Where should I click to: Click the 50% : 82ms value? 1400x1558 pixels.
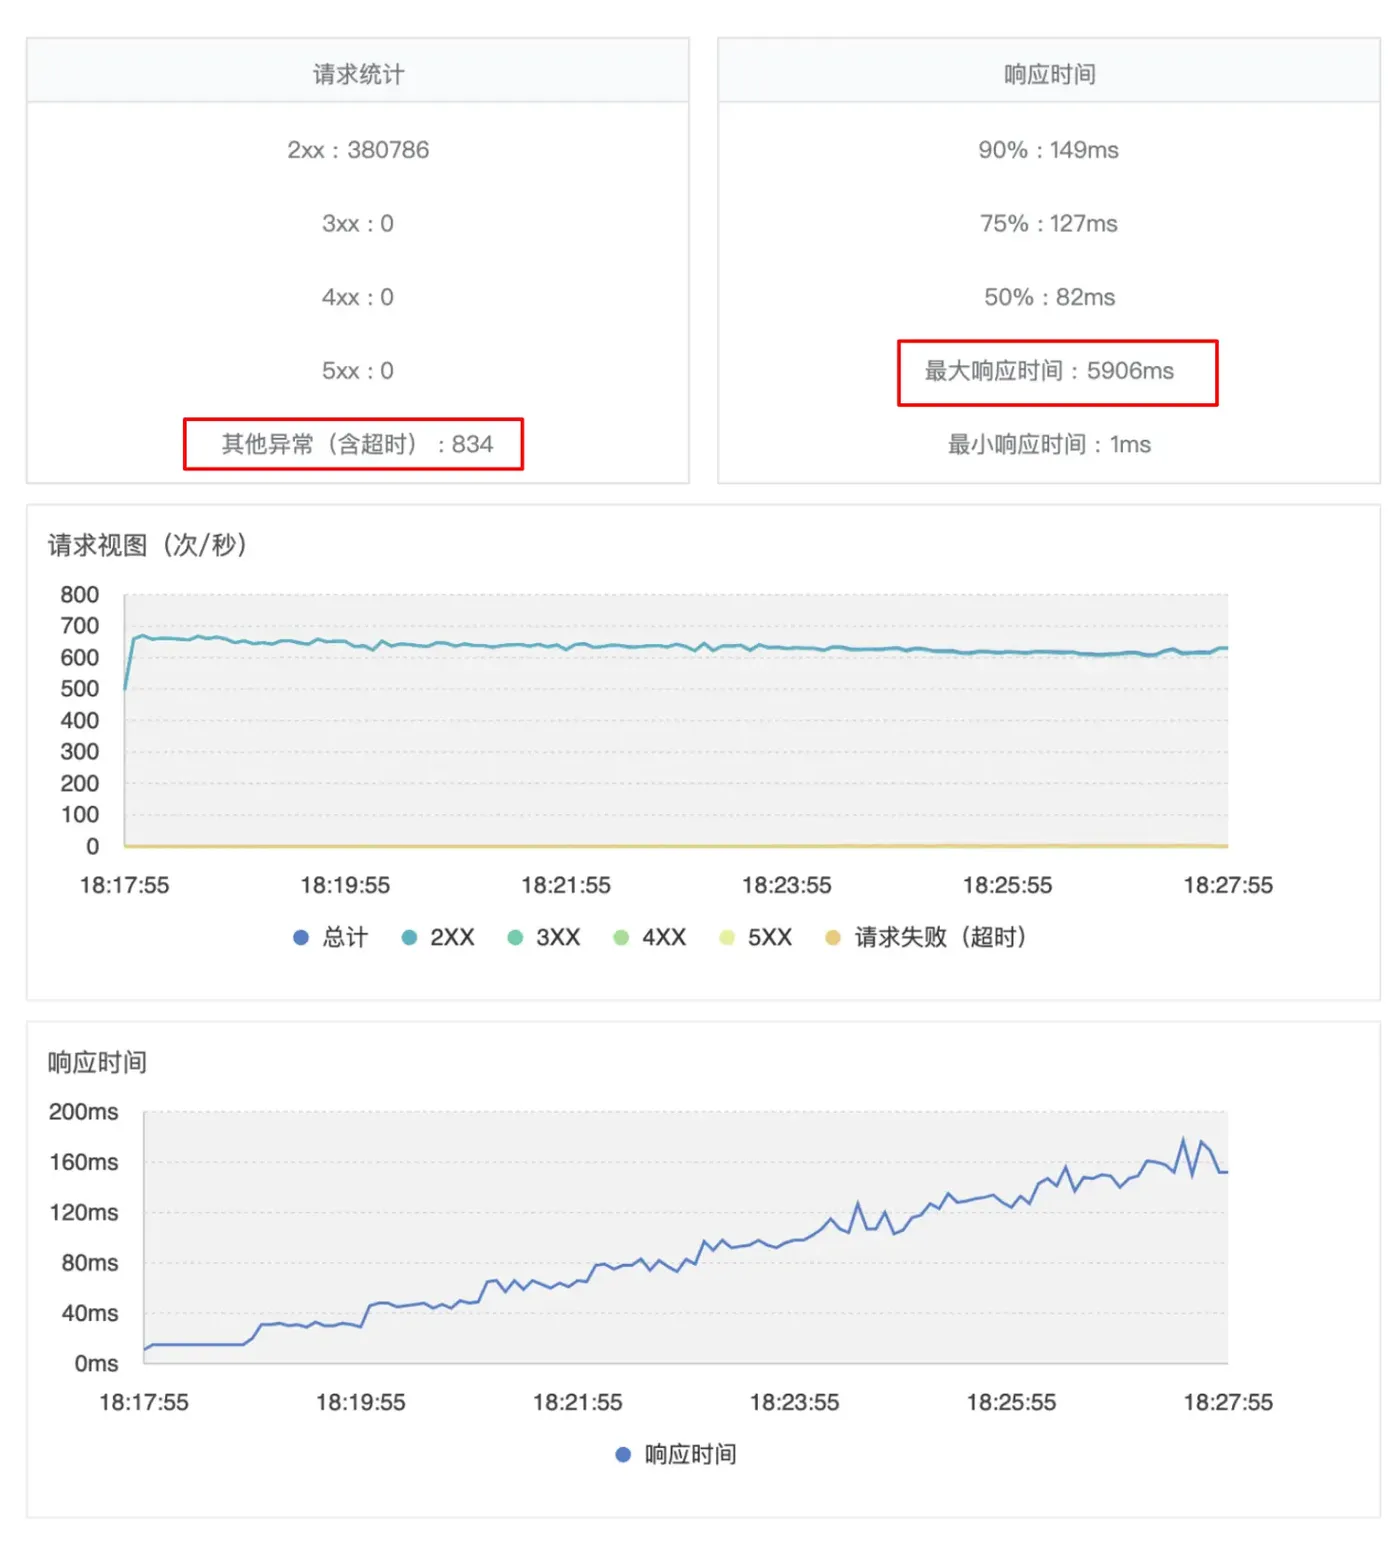[x=1049, y=297]
